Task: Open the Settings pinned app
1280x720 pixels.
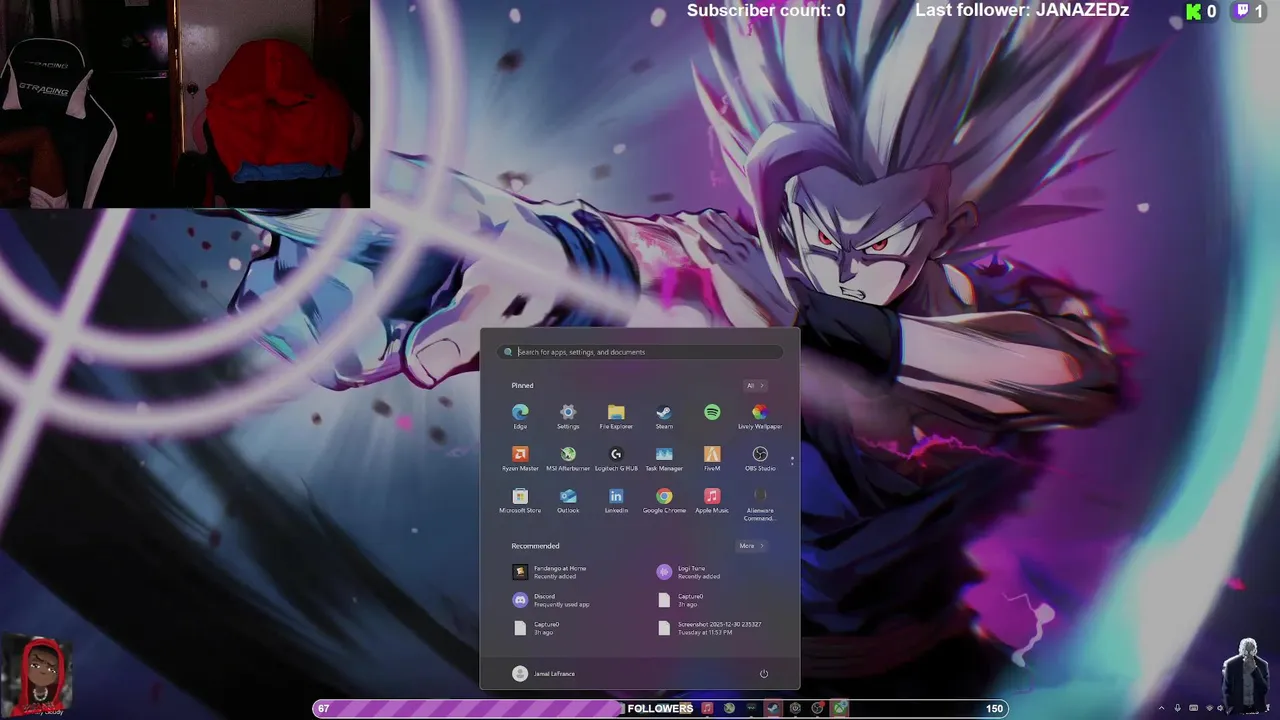Action: point(568,416)
